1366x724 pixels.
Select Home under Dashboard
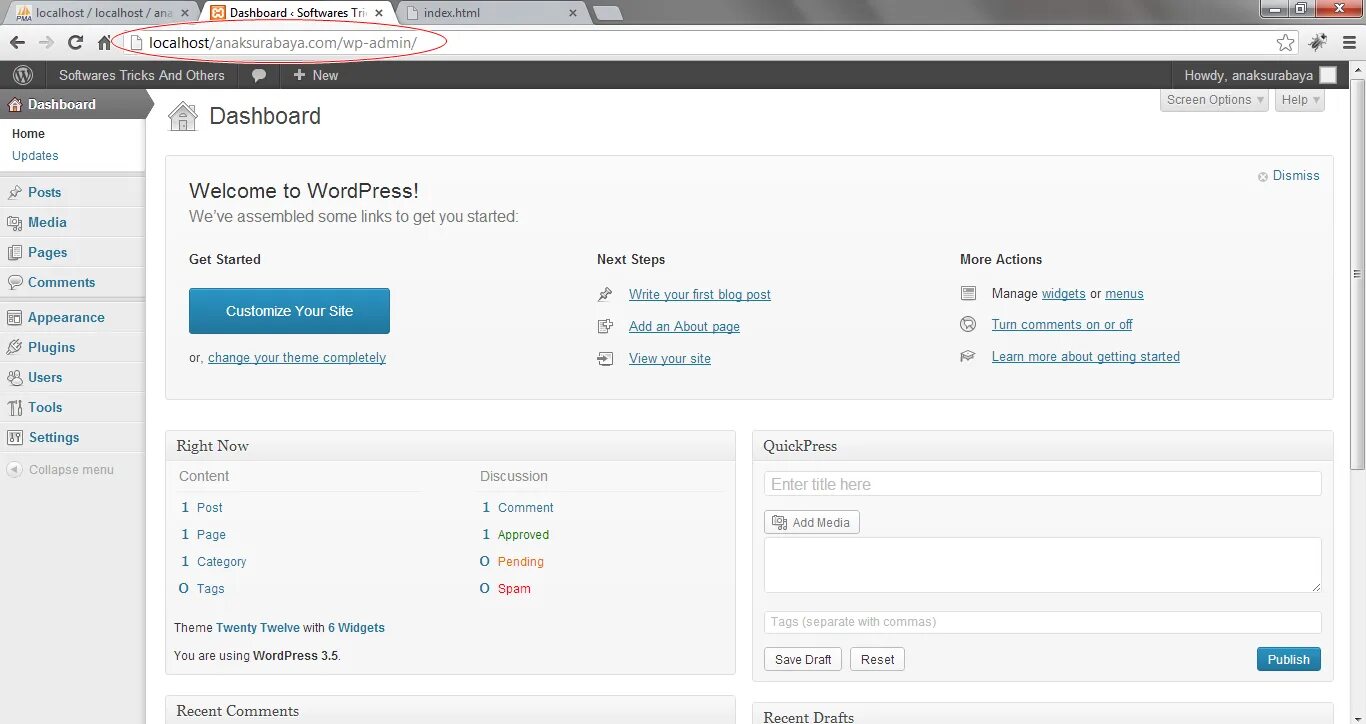tap(28, 134)
